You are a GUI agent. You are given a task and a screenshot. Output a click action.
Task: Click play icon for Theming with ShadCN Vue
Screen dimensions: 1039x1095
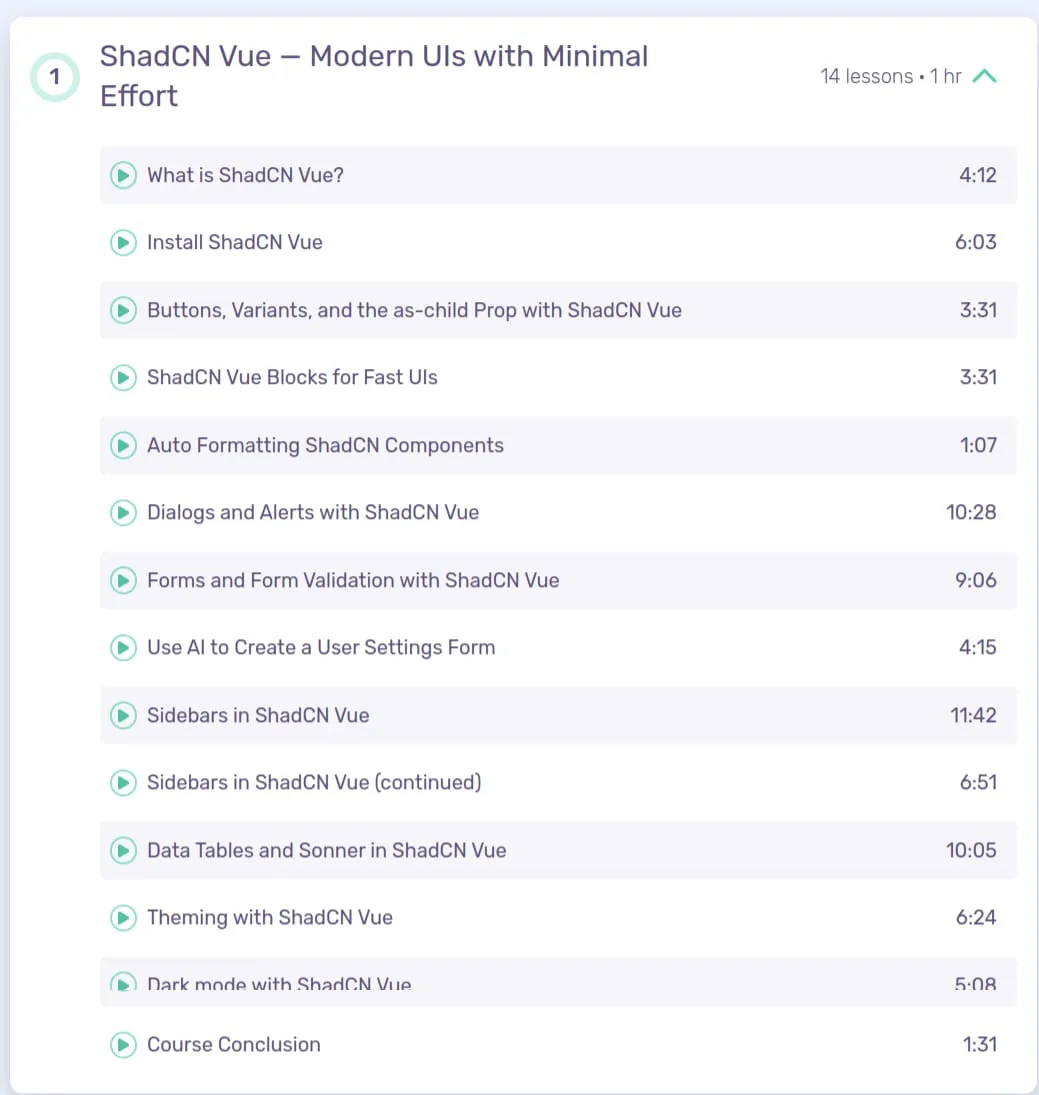(x=124, y=918)
